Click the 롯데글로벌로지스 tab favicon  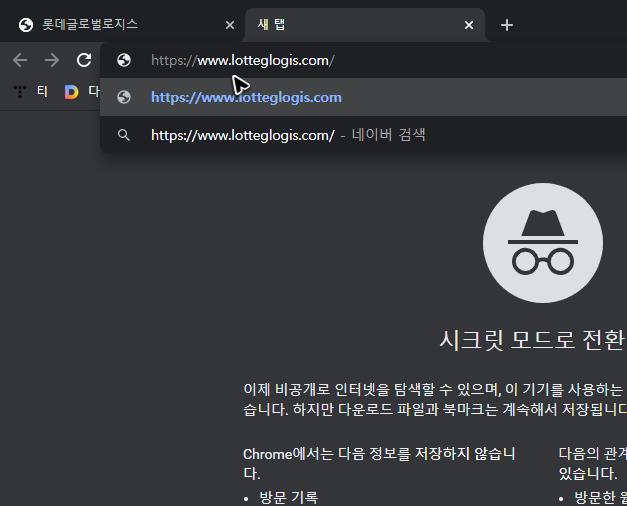point(26,25)
